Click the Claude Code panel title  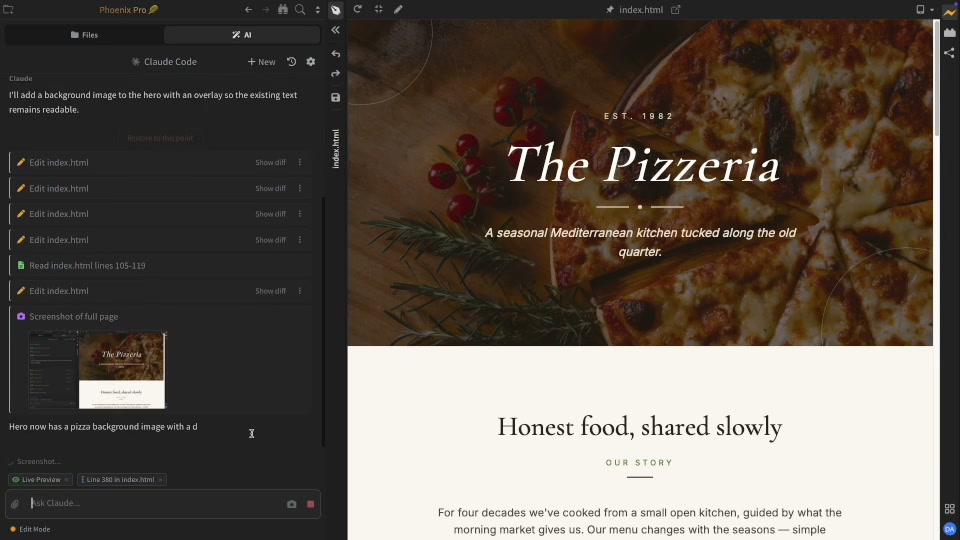[164, 62]
